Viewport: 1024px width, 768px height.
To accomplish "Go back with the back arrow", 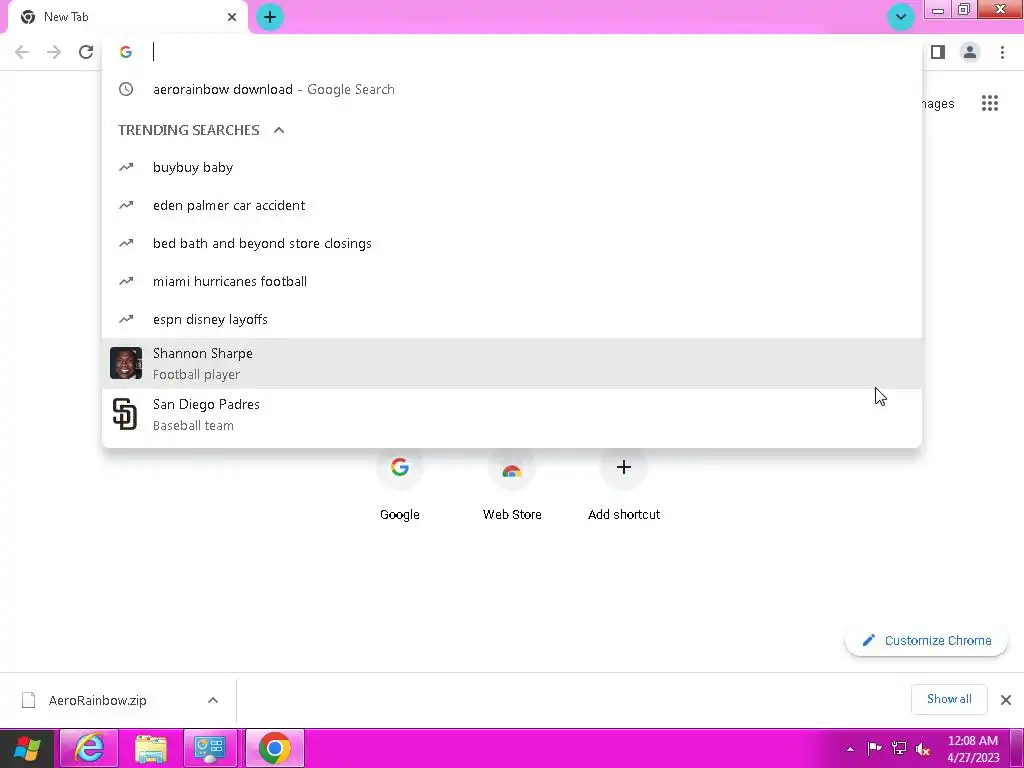I will click(x=22, y=52).
